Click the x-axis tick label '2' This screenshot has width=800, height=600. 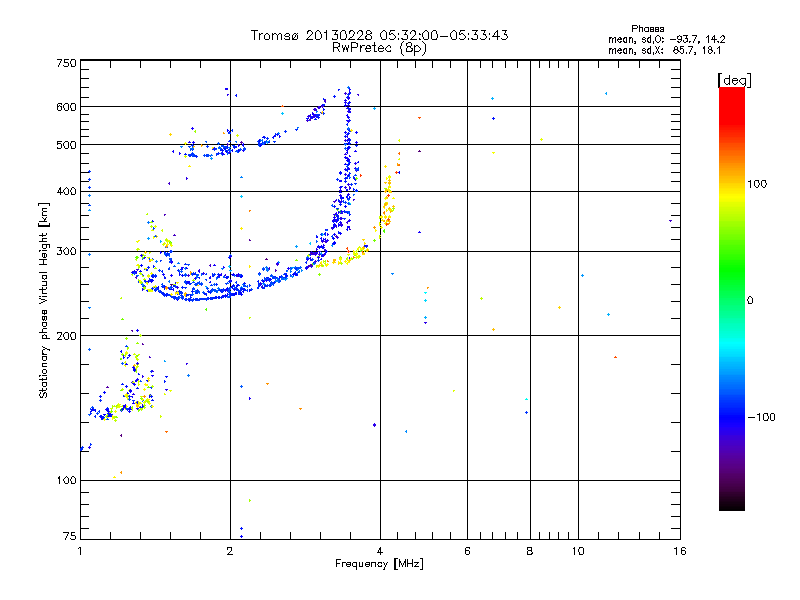(x=230, y=551)
